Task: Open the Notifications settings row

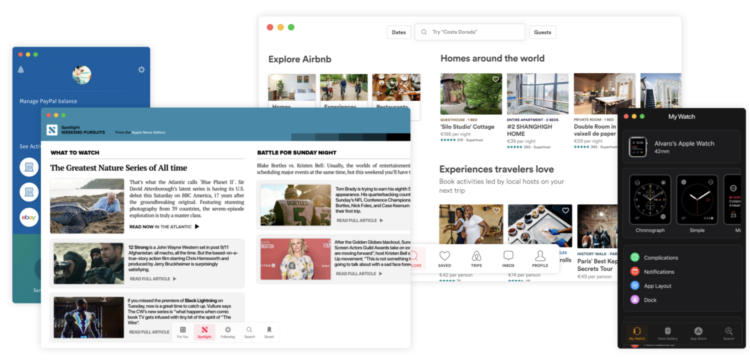Action: 682,272
